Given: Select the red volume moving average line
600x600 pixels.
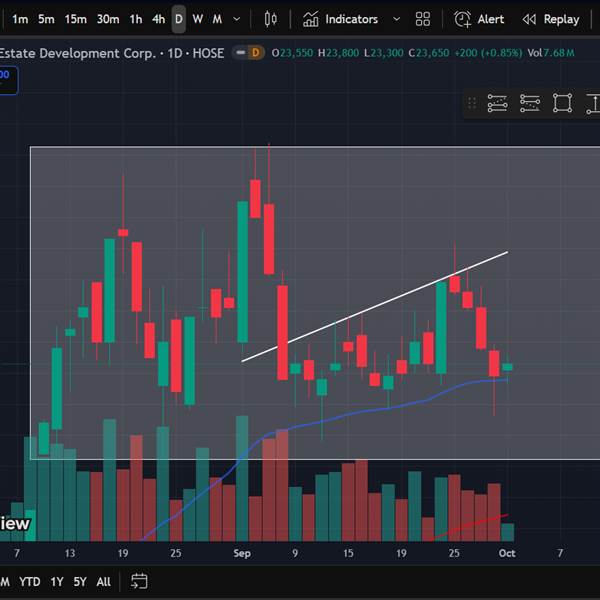Looking at the screenshot, I should click(x=469, y=527).
